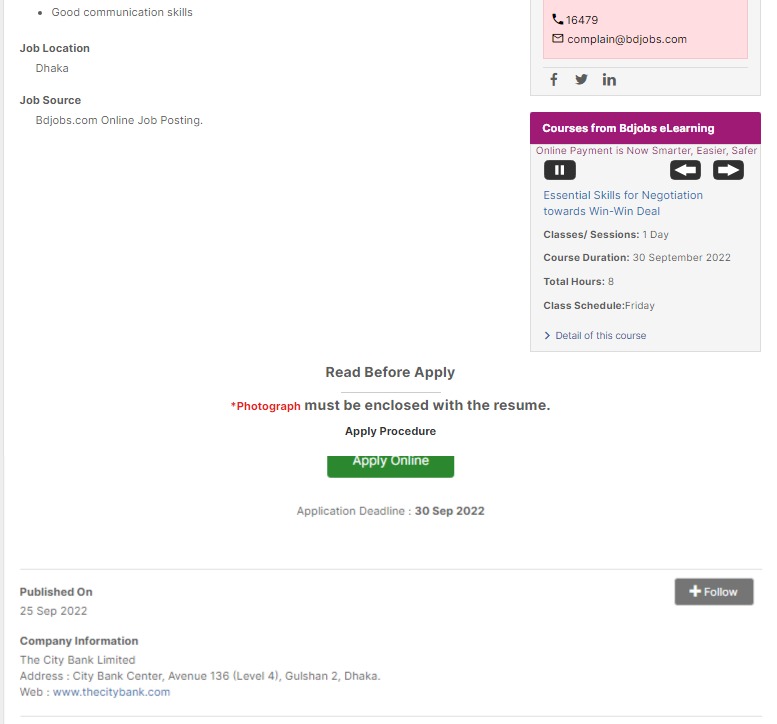Select the City Bank Center address line
Image resolution: width=777 pixels, height=724 pixels.
(200, 676)
